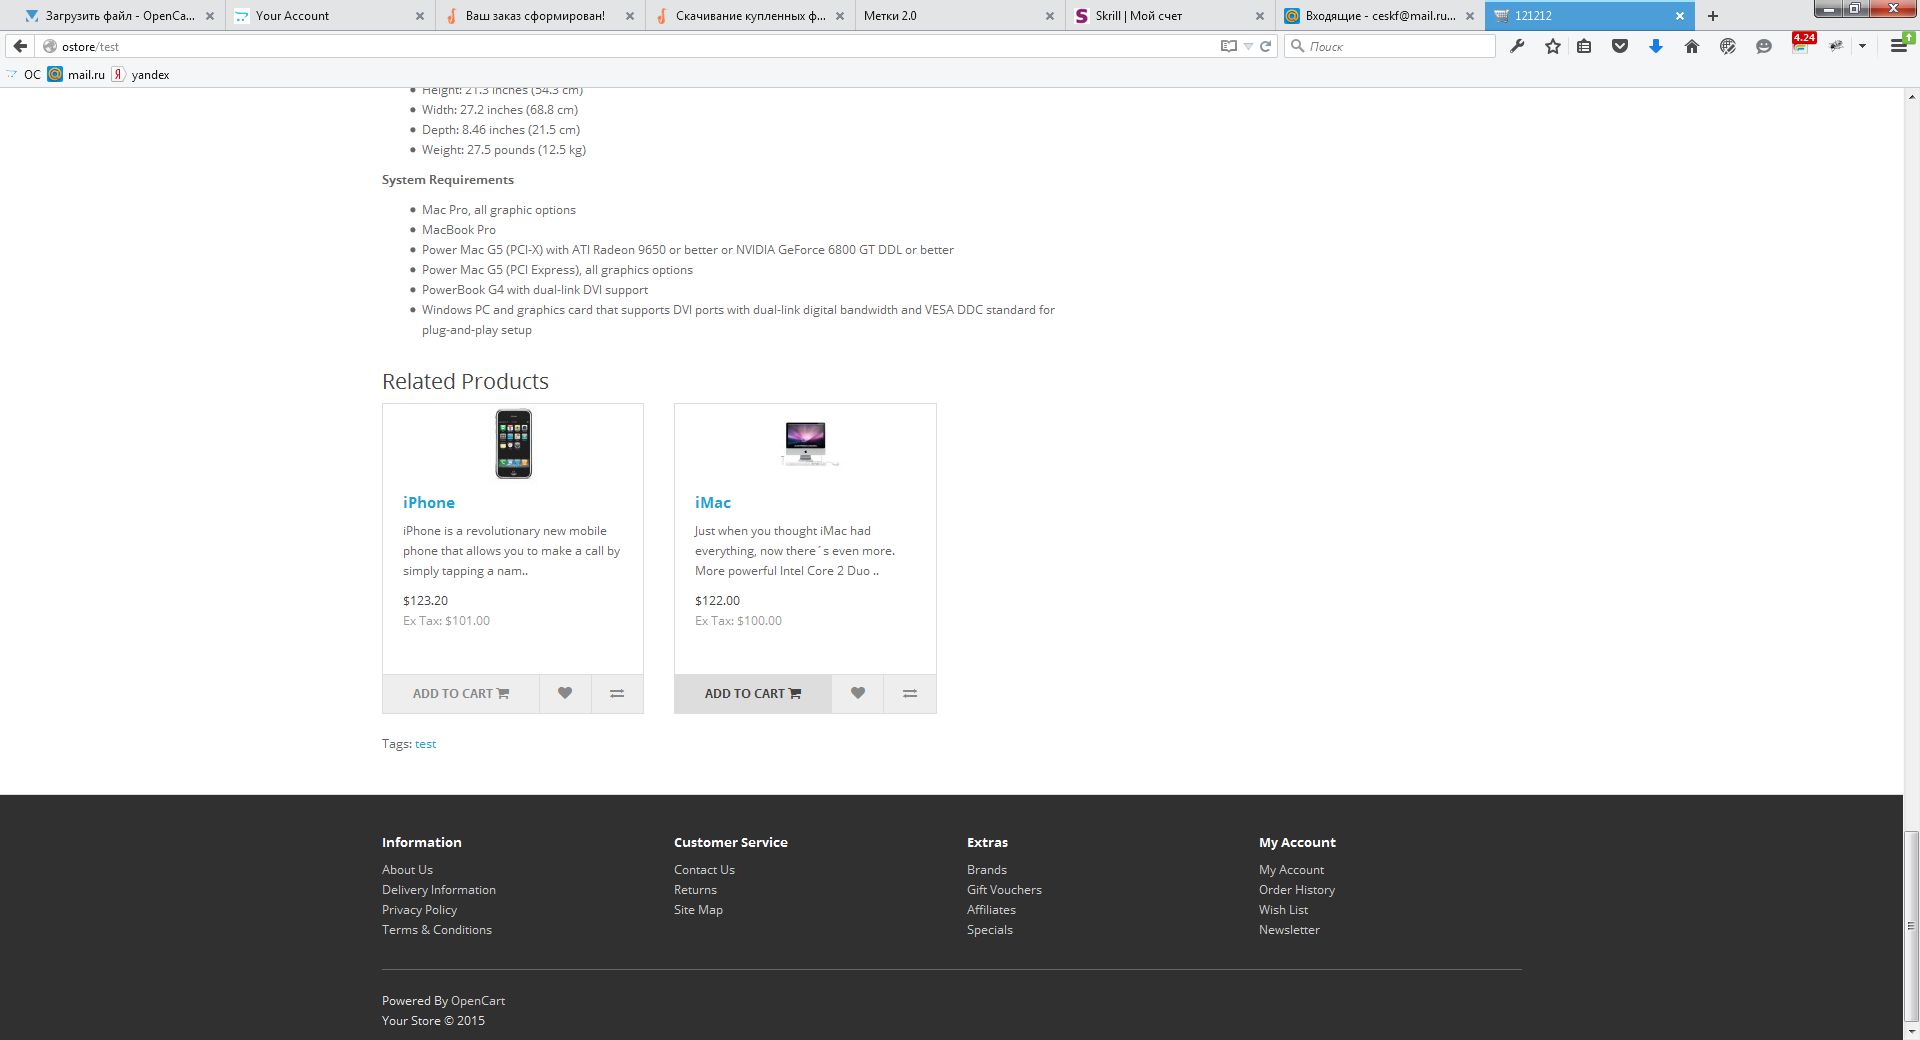Click the browser back arrow button
This screenshot has height=1040, width=1920.
(x=20, y=46)
